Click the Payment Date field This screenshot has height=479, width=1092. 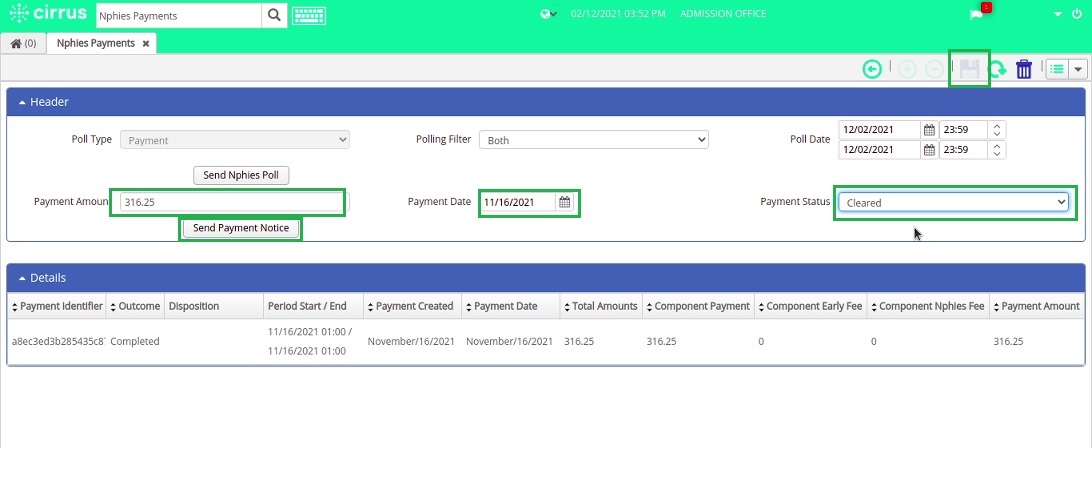519,202
